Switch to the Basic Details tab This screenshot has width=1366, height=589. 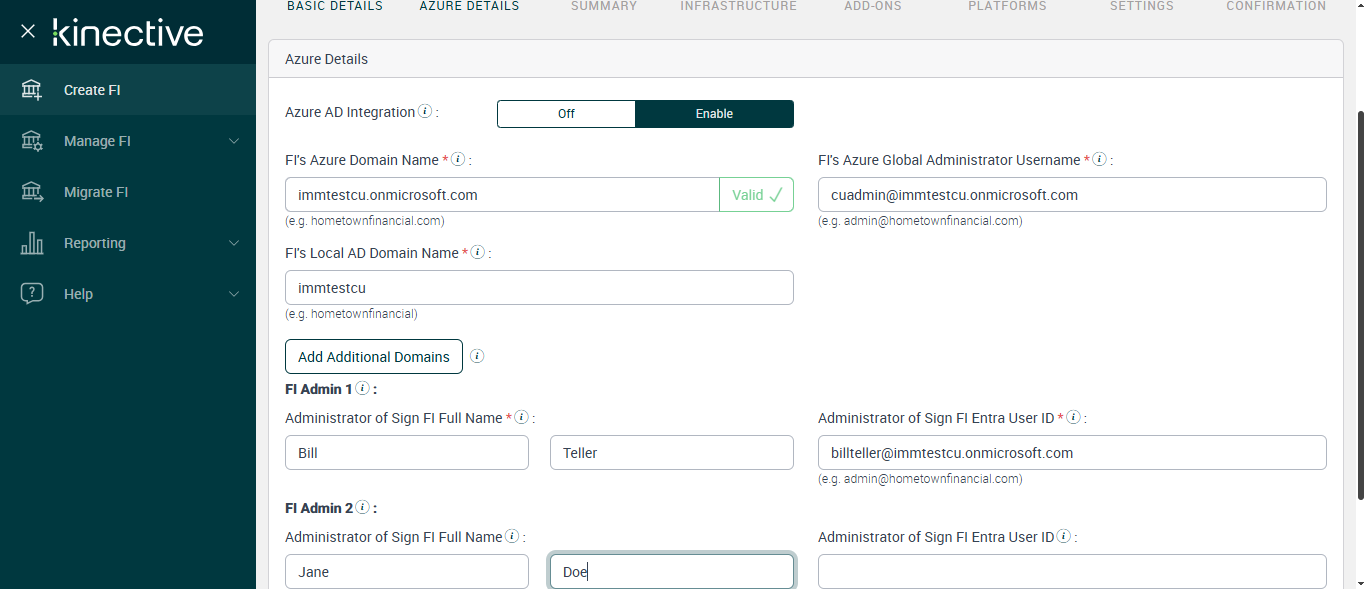[x=334, y=6]
